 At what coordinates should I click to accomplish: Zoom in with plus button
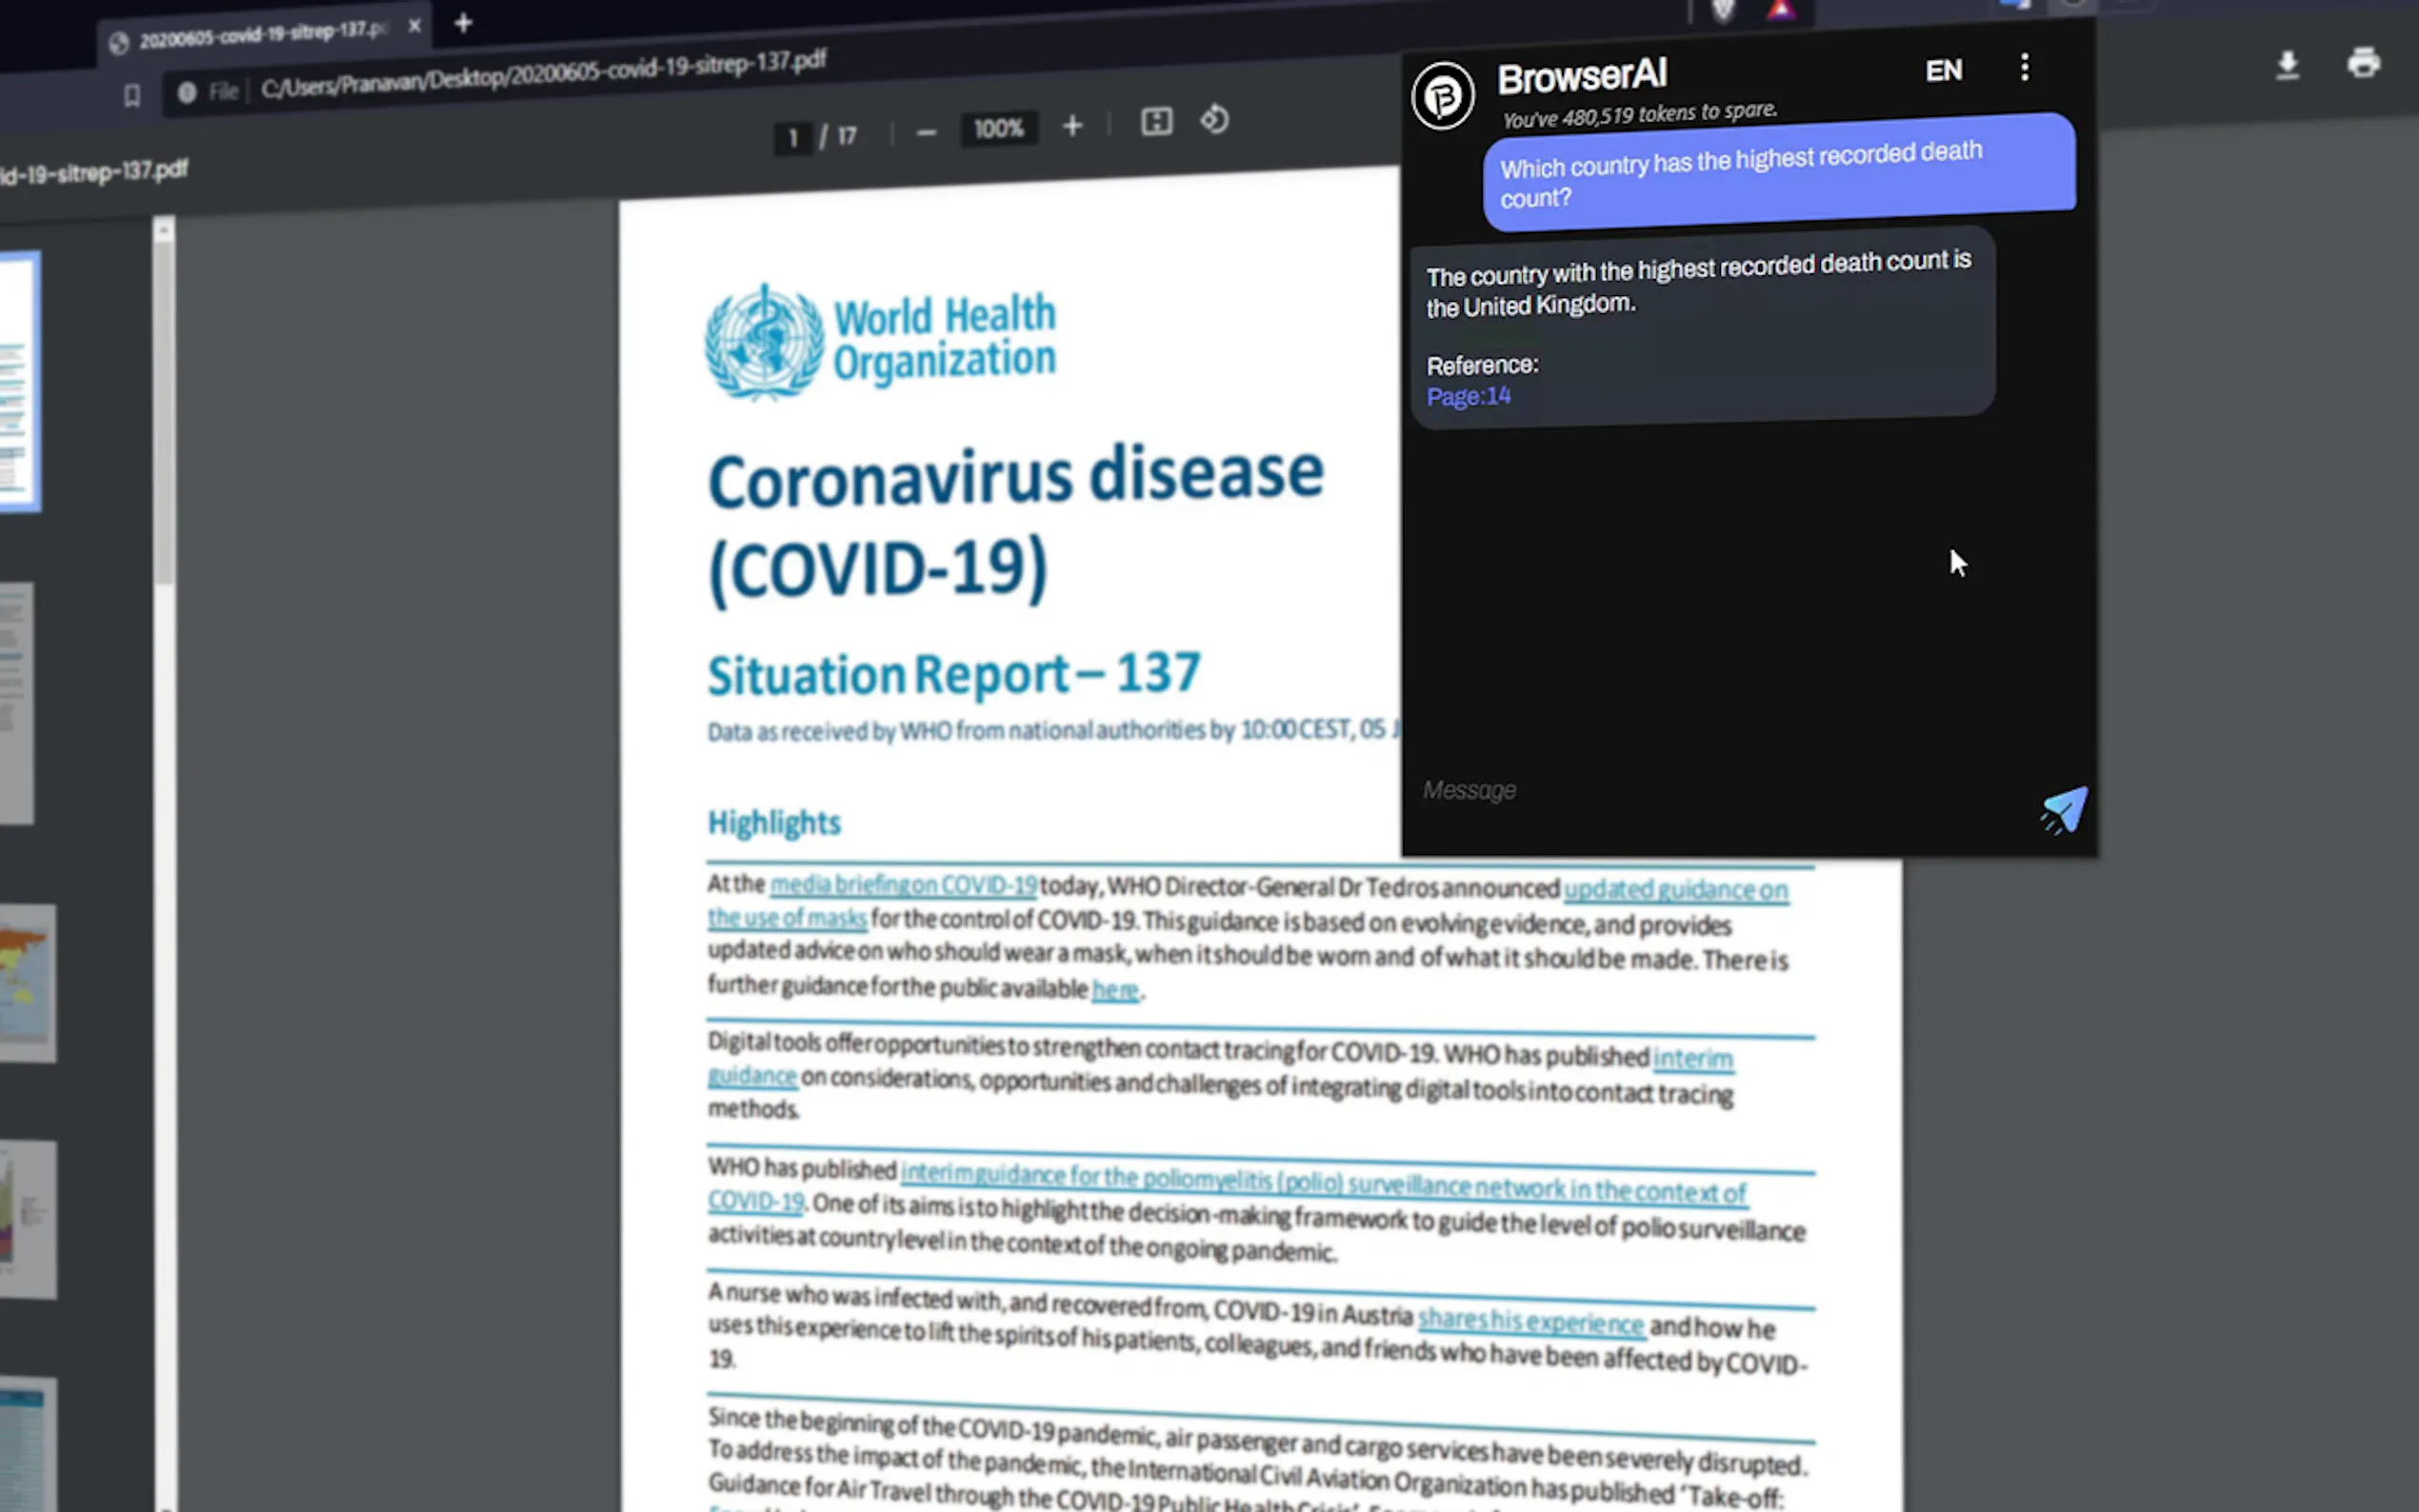(x=1072, y=126)
